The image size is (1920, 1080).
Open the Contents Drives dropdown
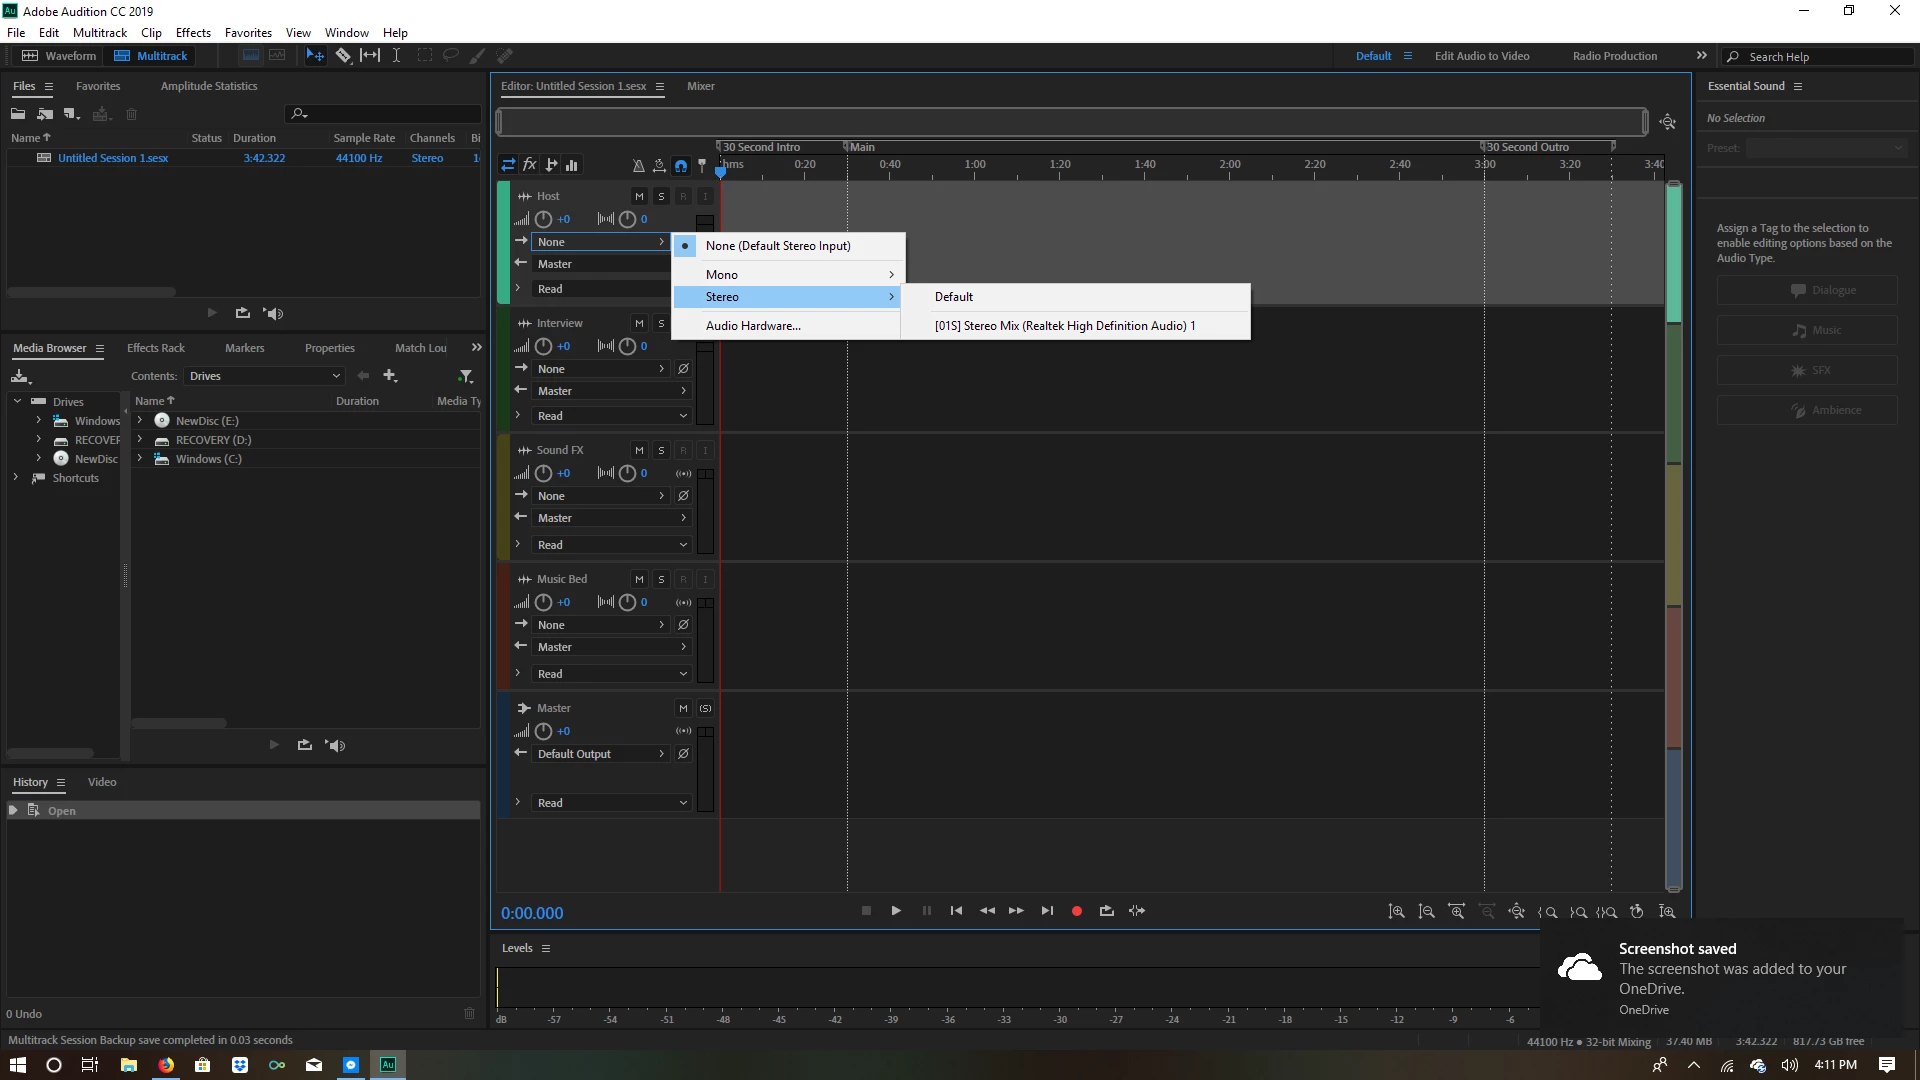click(x=265, y=376)
